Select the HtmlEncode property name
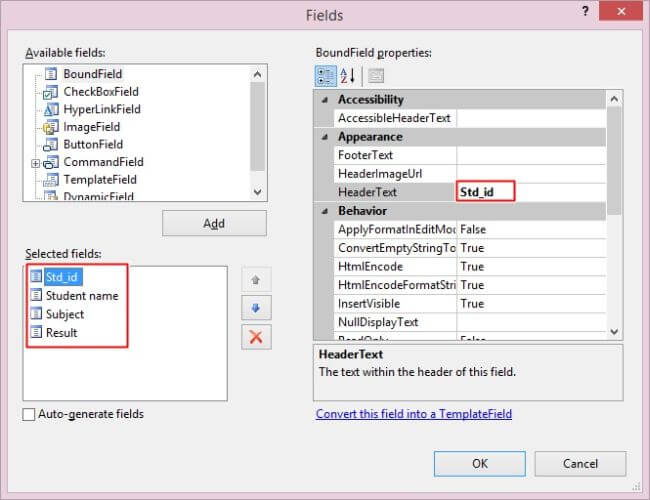Screen dimensions: 650x500 coord(370,267)
